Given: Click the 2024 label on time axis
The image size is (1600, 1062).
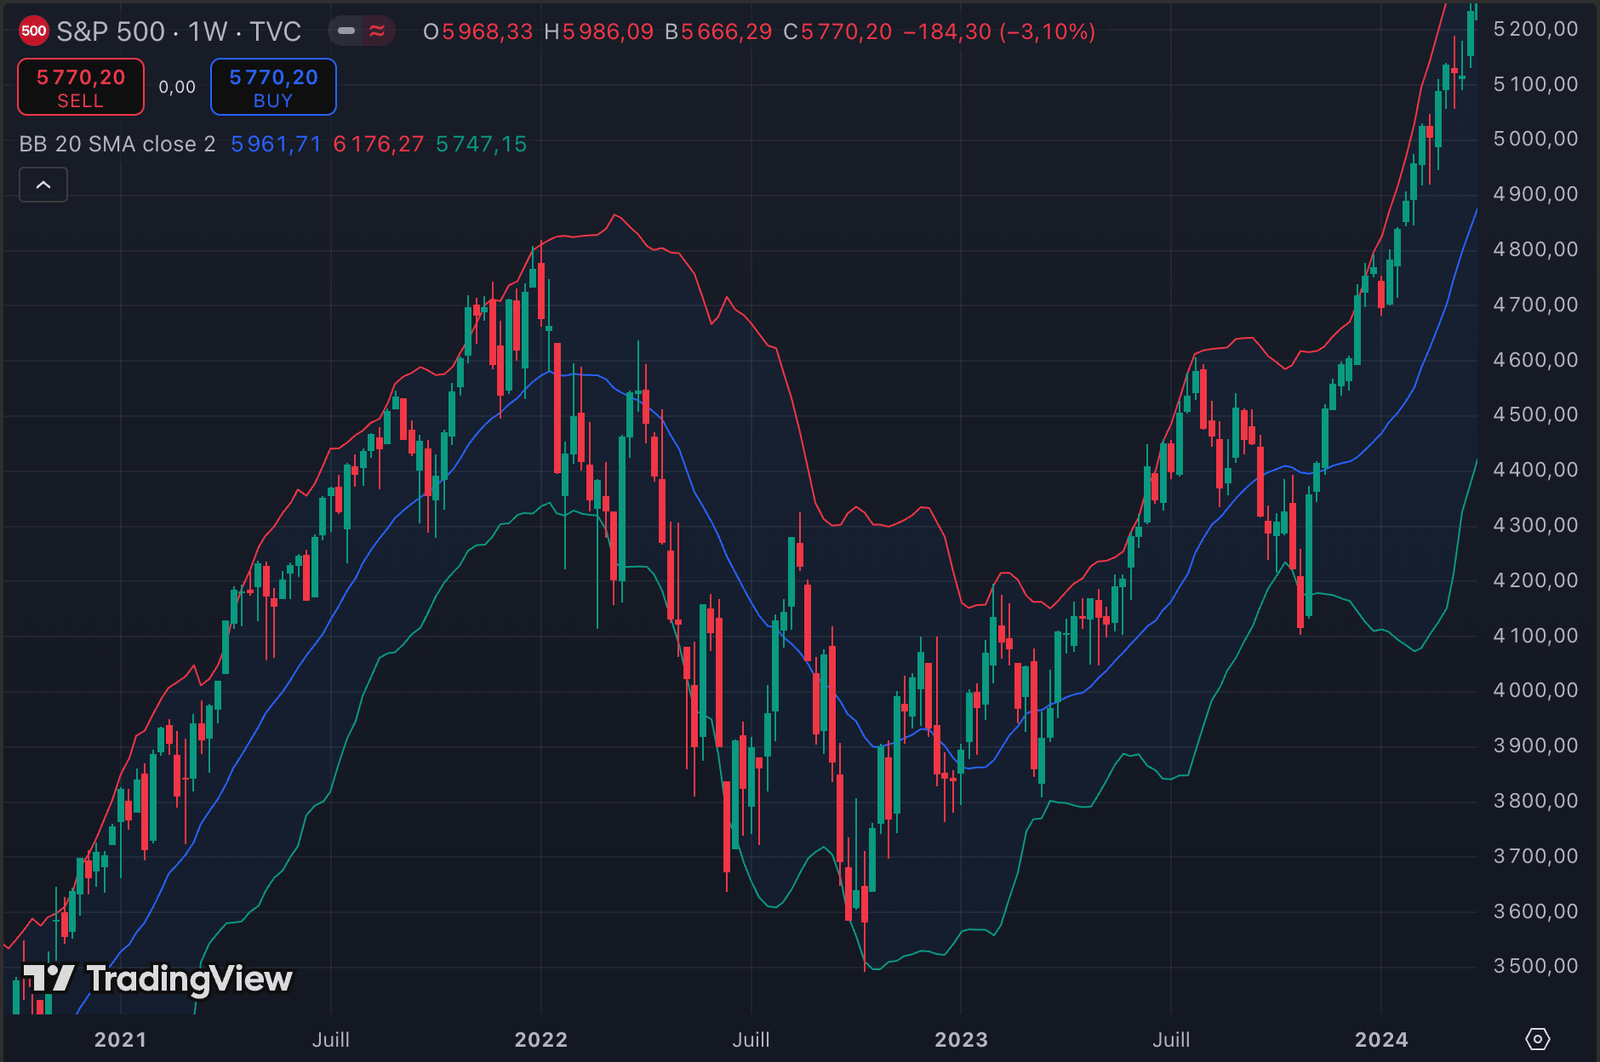Looking at the screenshot, I should [x=1381, y=1040].
